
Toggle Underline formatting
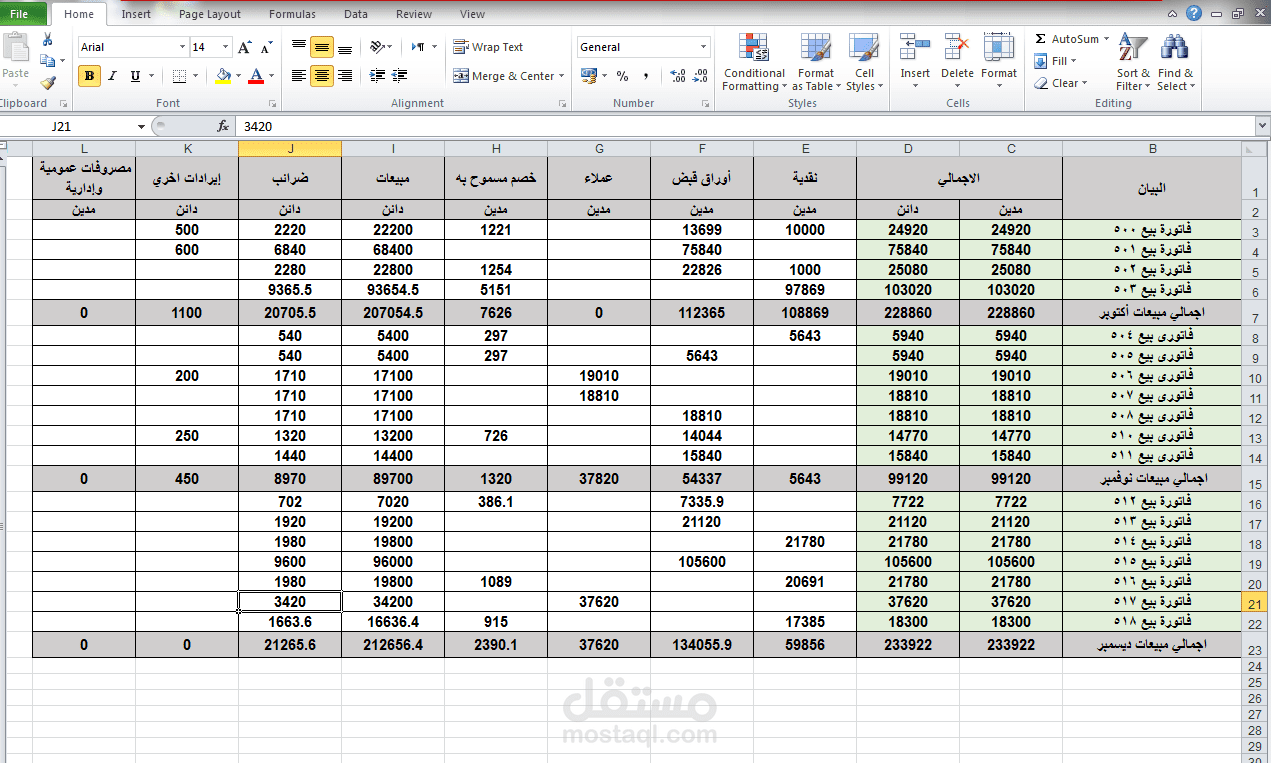(x=135, y=76)
